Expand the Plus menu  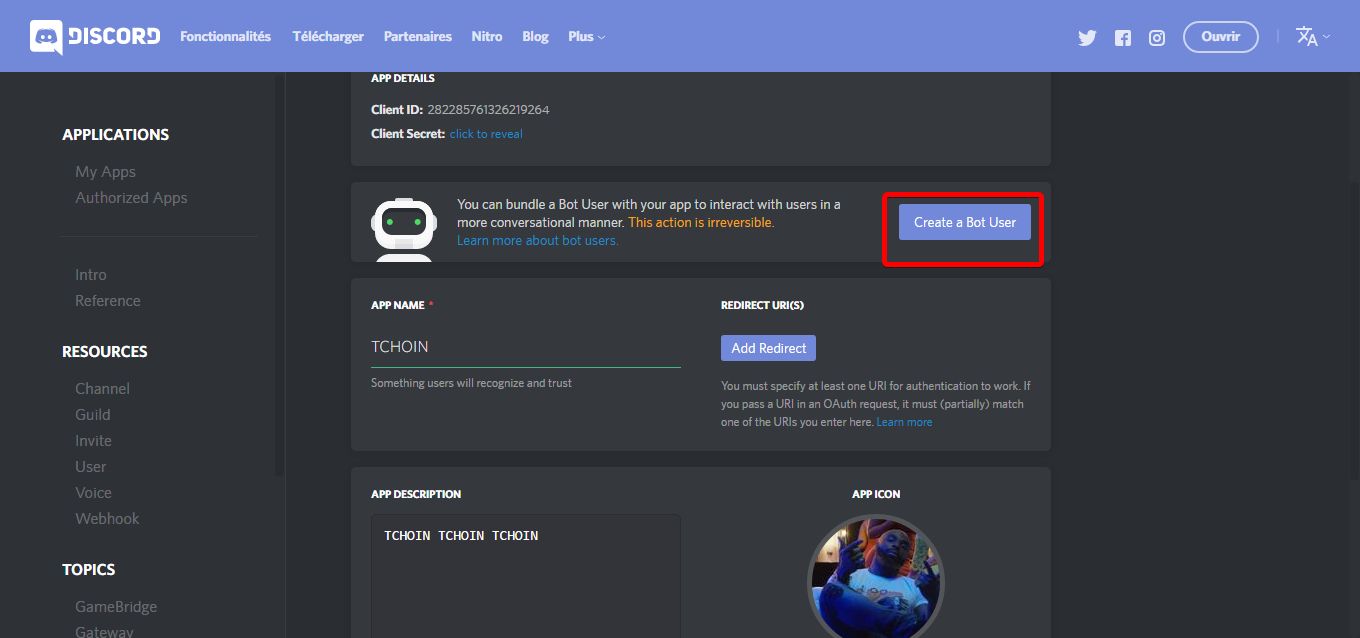coord(587,36)
